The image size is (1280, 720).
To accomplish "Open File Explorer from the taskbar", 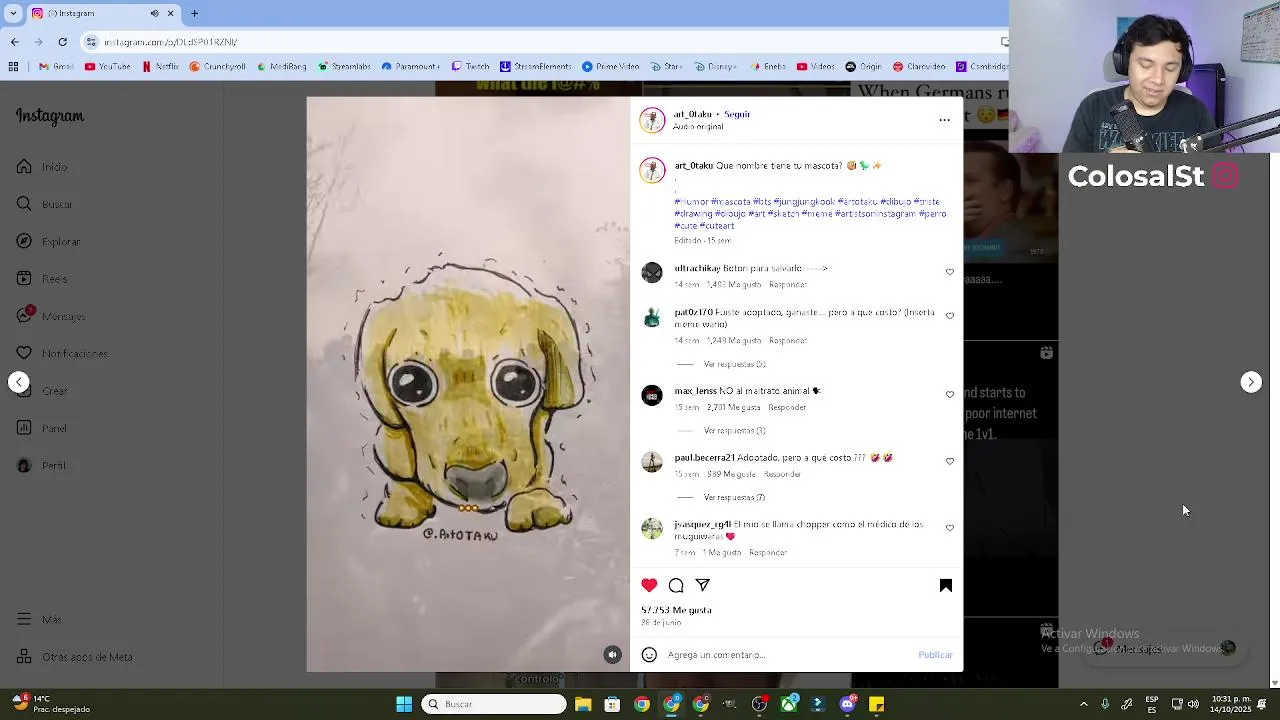I will (583, 705).
